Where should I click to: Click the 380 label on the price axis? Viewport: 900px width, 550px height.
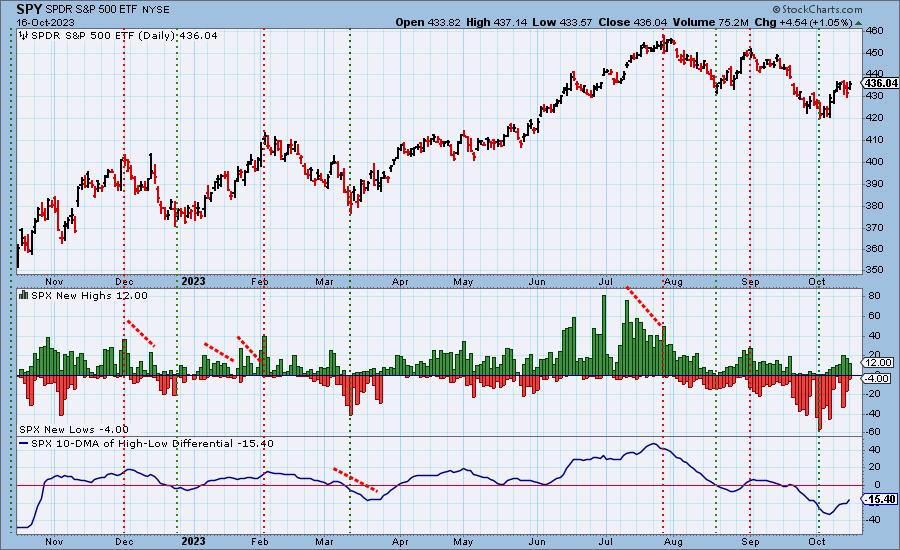click(874, 206)
